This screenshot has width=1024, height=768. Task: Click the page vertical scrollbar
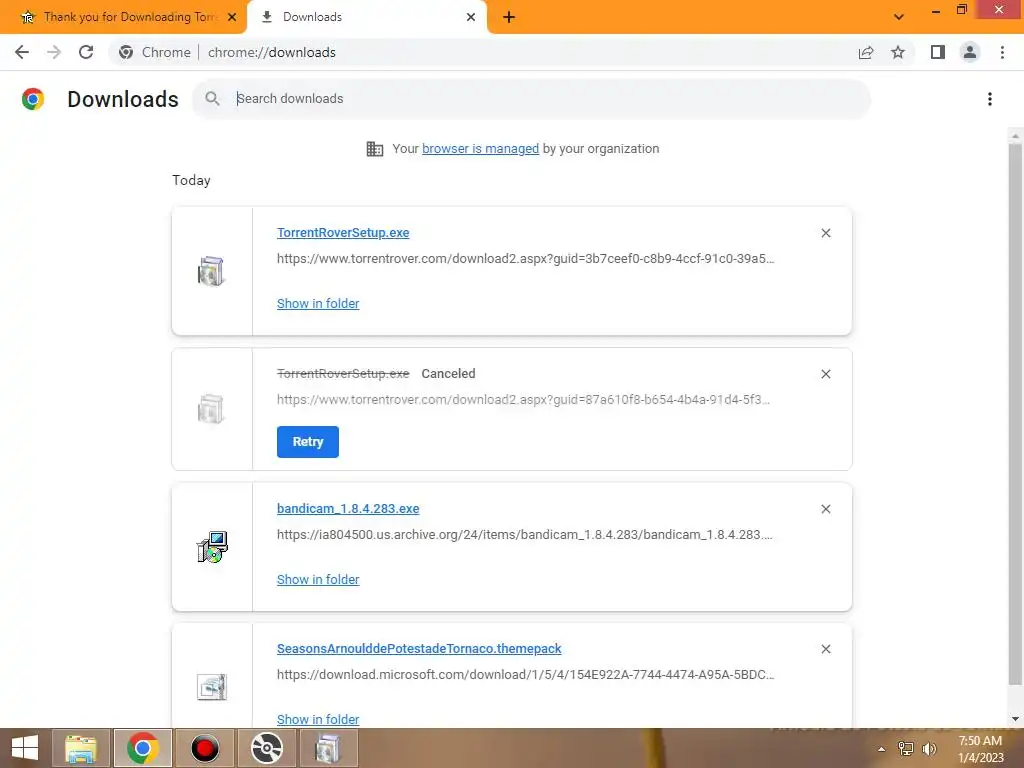1015,414
